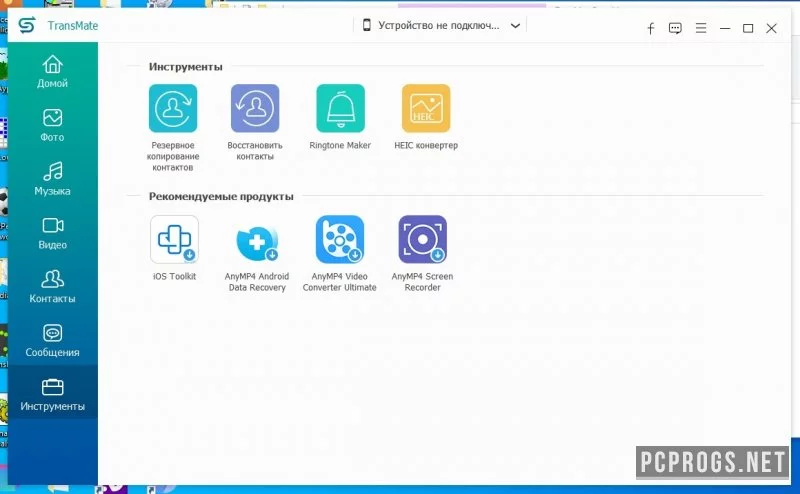The width and height of the screenshot is (800, 494).
Task: Download the iOS Toolkit product
Action: (174, 239)
